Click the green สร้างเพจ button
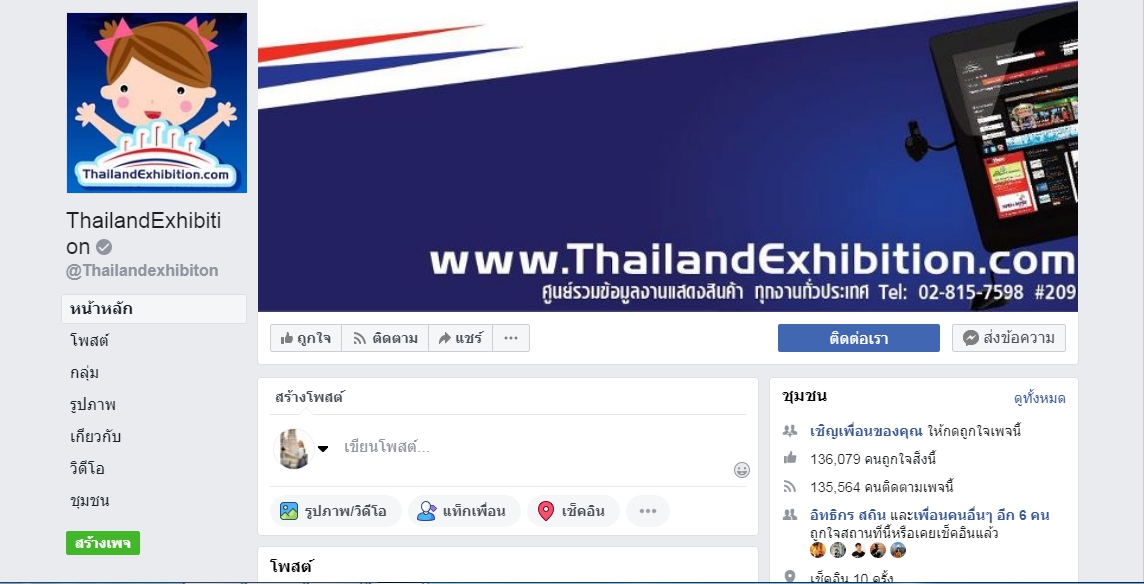This screenshot has height=584, width=1144. coord(103,543)
